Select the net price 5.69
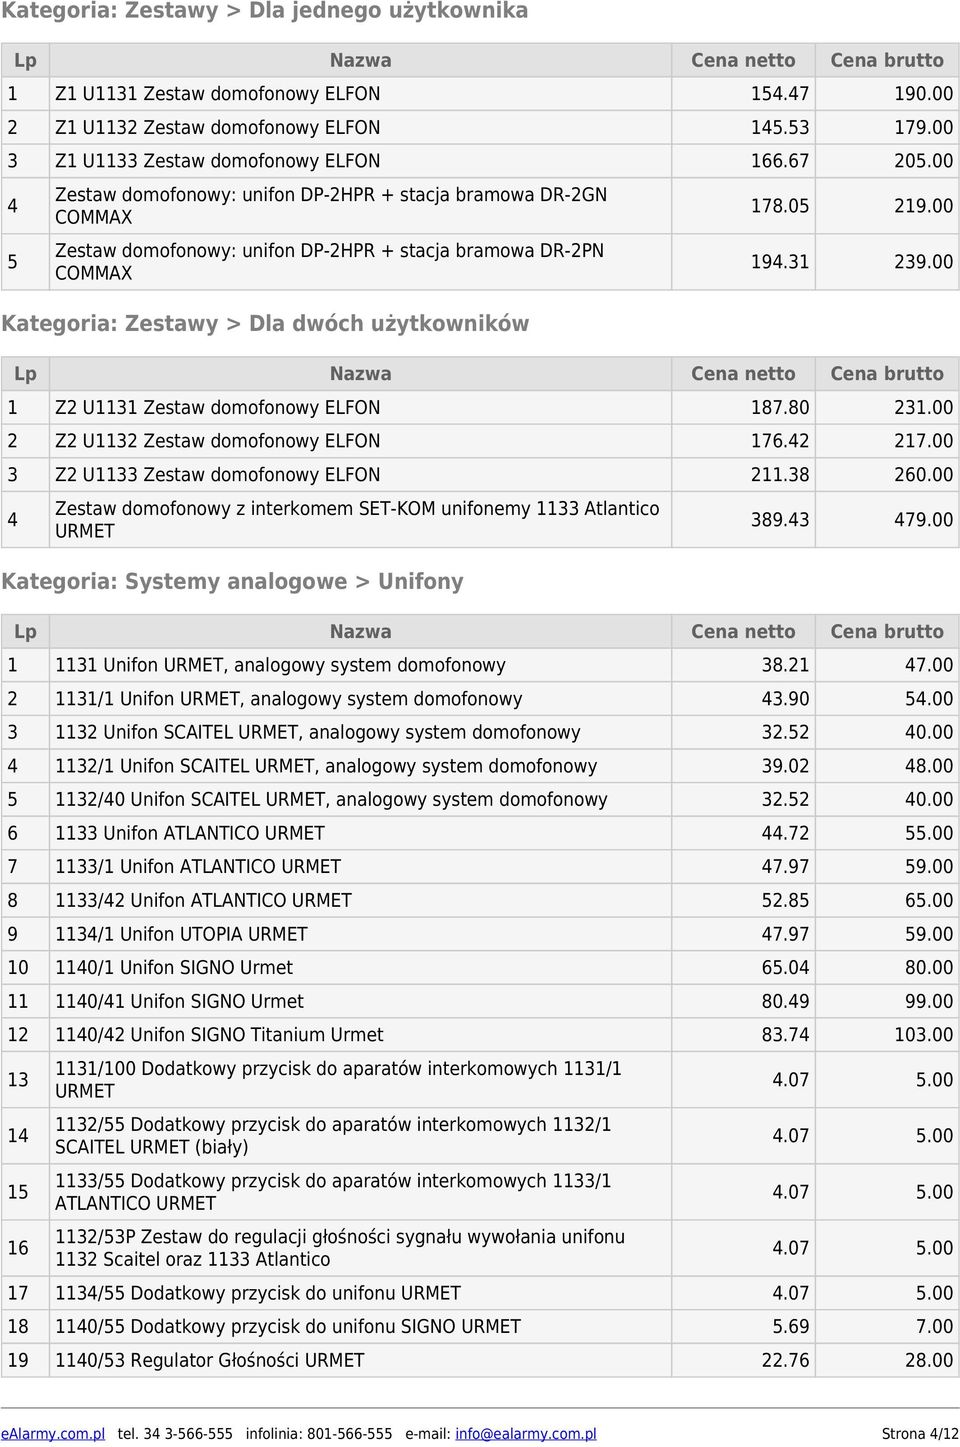This screenshot has width=960, height=1447. click(x=790, y=1327)
